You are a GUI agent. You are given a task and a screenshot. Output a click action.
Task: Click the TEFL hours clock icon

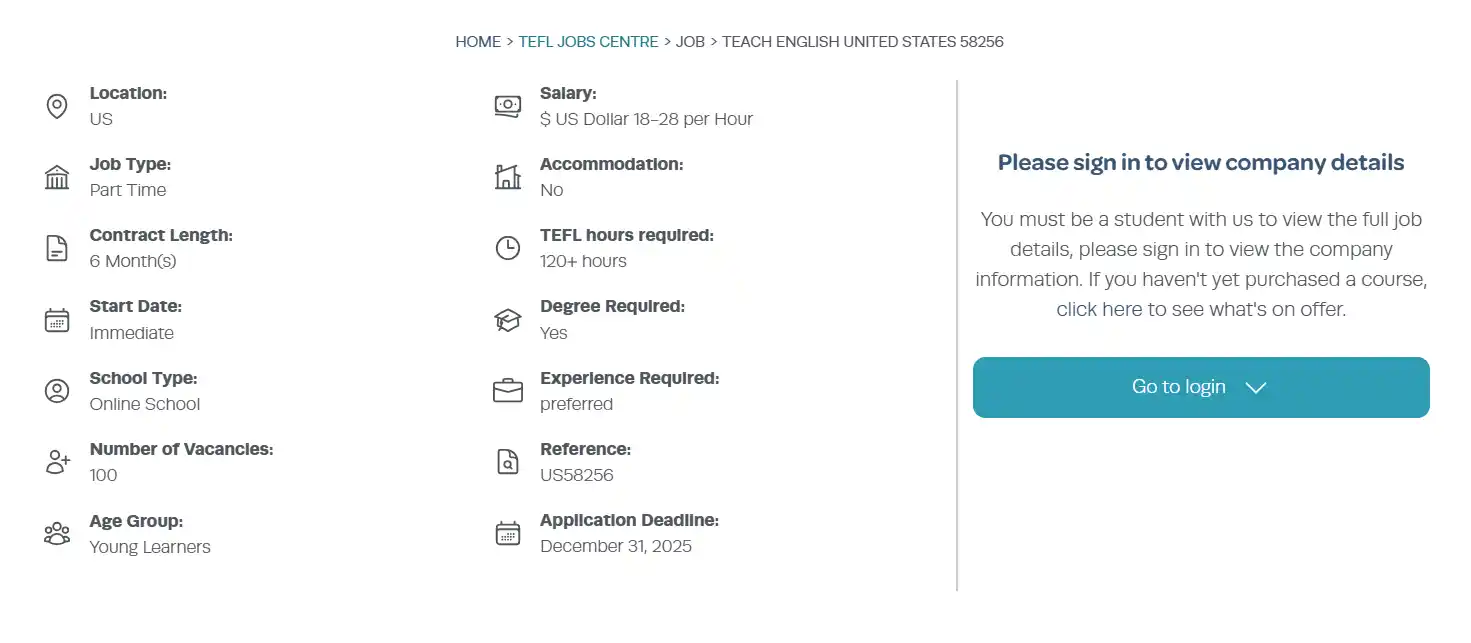[x=508, y=249]
